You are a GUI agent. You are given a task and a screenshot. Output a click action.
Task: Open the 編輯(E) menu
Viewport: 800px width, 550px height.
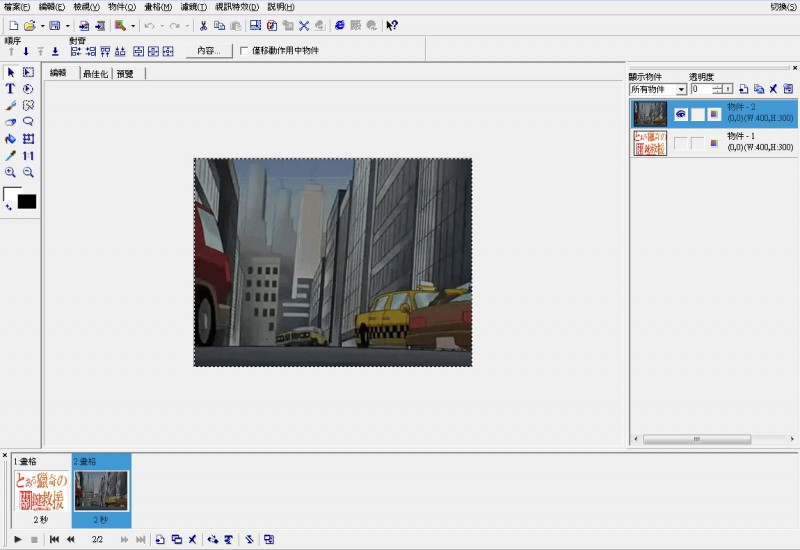[x=52, y=7]
